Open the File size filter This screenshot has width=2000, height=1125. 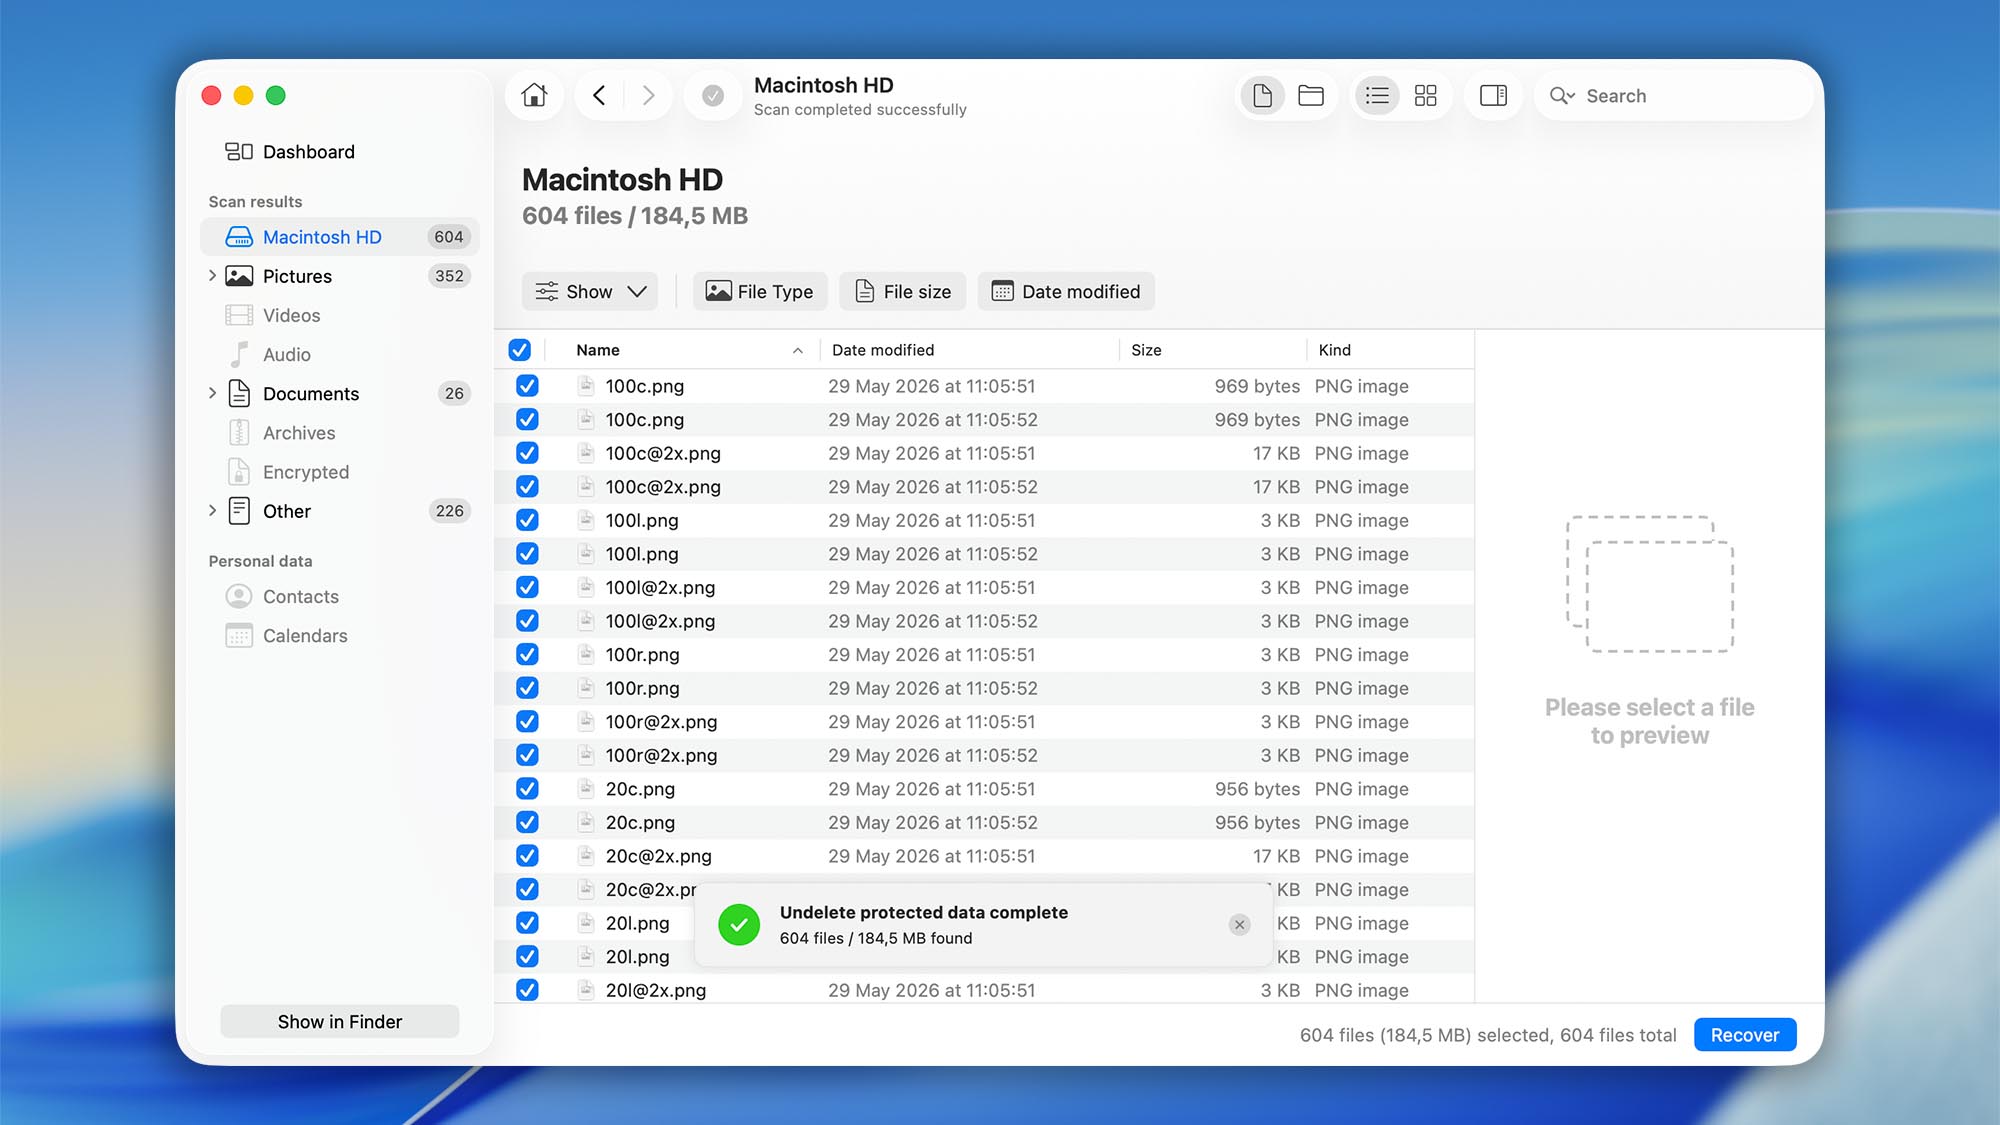[903, 291]
